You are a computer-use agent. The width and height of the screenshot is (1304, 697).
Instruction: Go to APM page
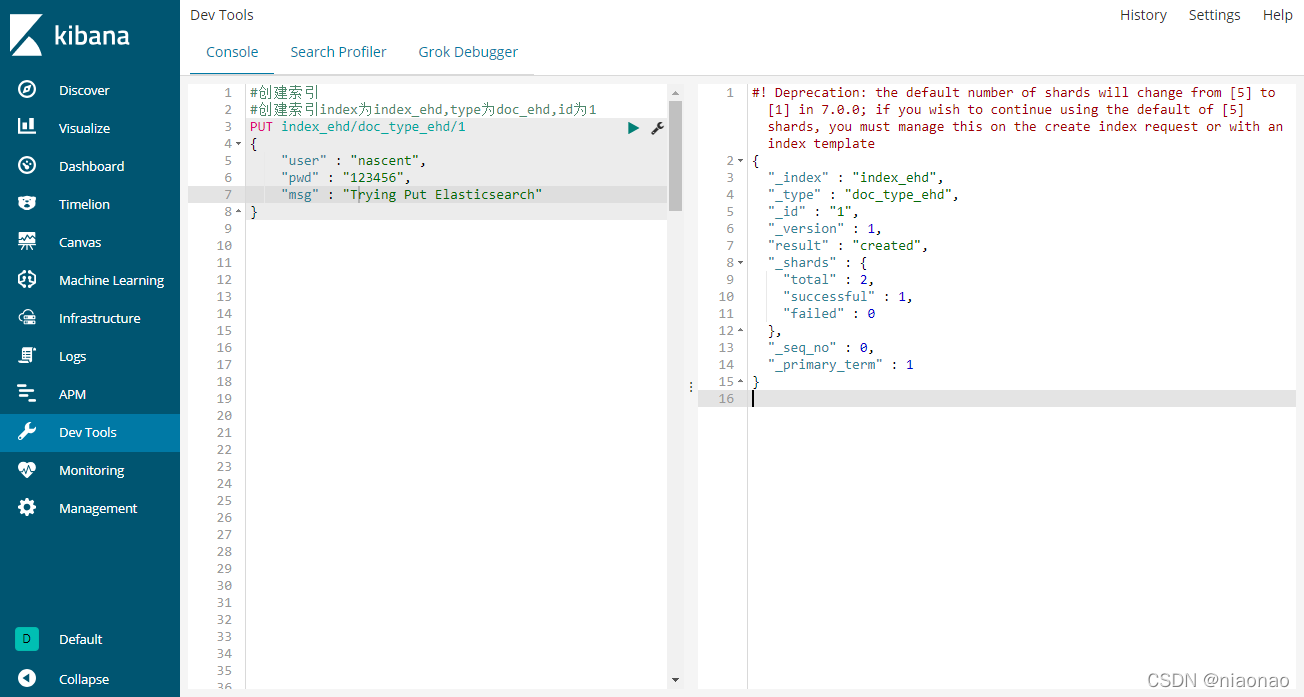click(x=72, y=394)
